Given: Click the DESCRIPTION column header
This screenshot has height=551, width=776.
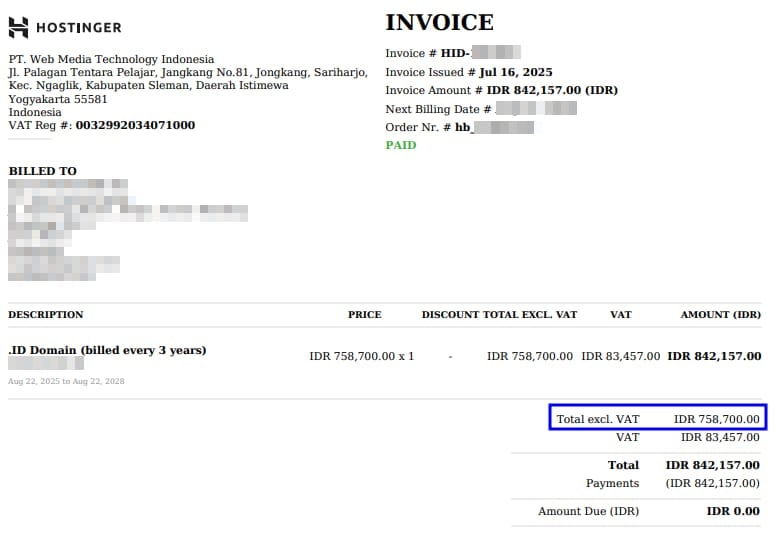Looking at the screenshot, I should [46, 315].
